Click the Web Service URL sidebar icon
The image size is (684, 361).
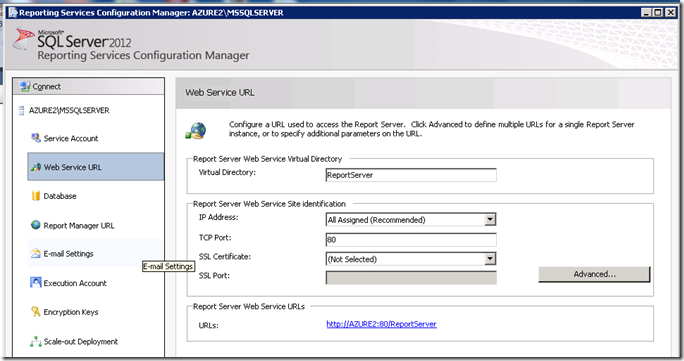(x=36, y=167)
